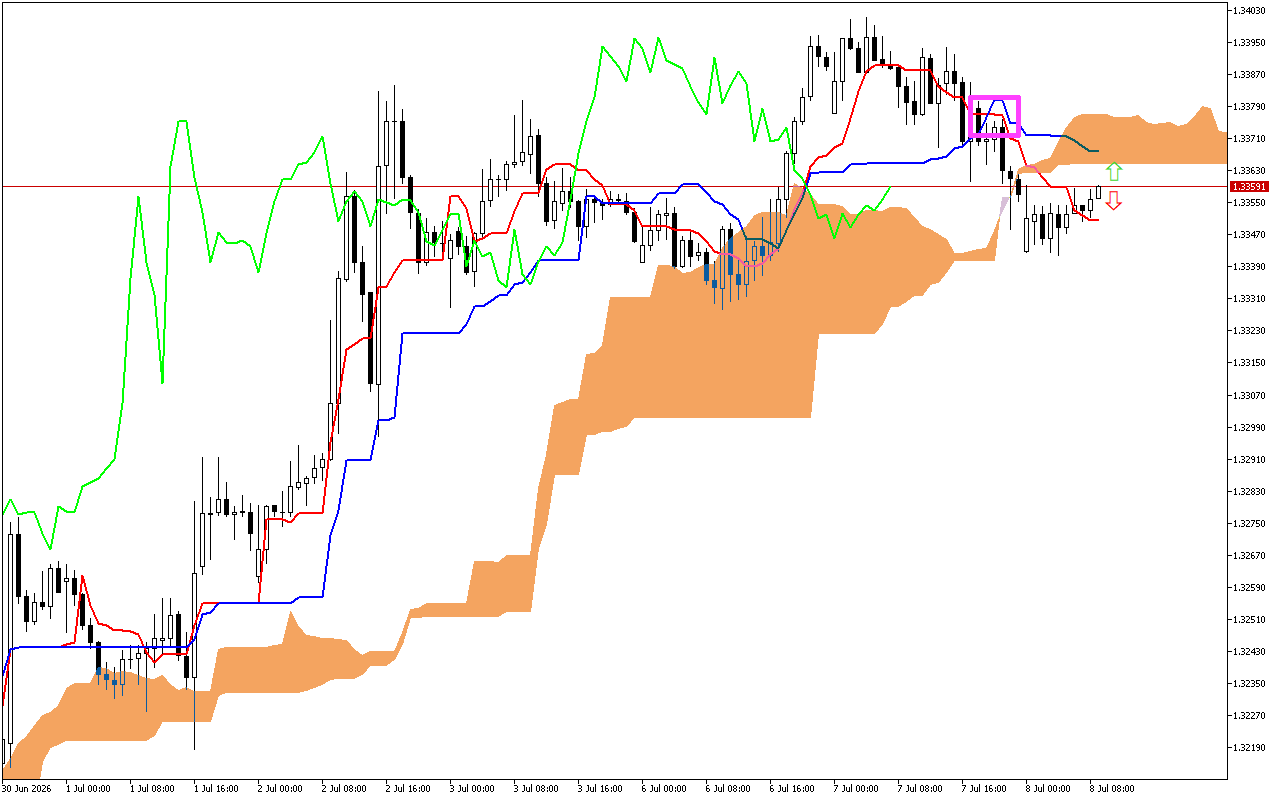1280x800 pixels.
Task: Click the 2 Jul 16:00 time label
Action: click(407, 788)
